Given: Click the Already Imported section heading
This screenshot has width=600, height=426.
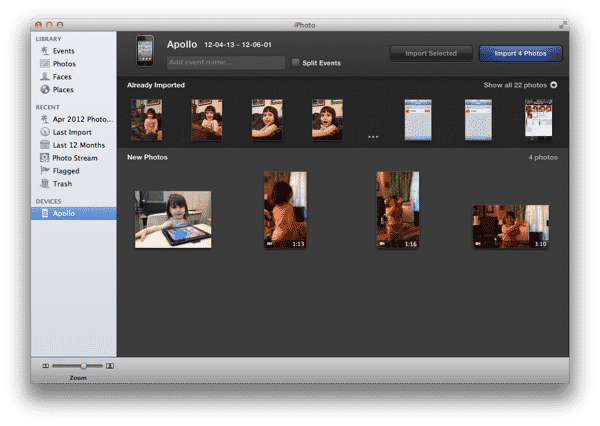Looking at the screenshot, I should [x=156, y=85].
